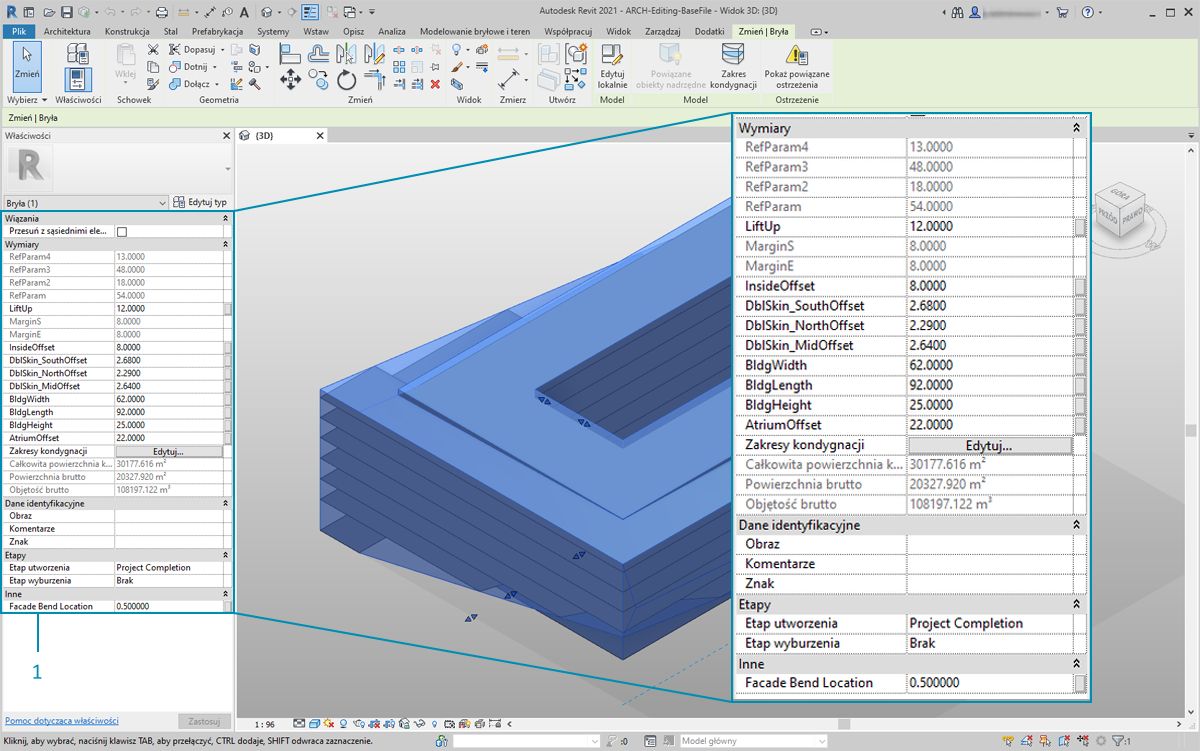Open the Dołącz dropdown arrow
The width and height of the screenshot is (1200, 751).
[218, 84]
